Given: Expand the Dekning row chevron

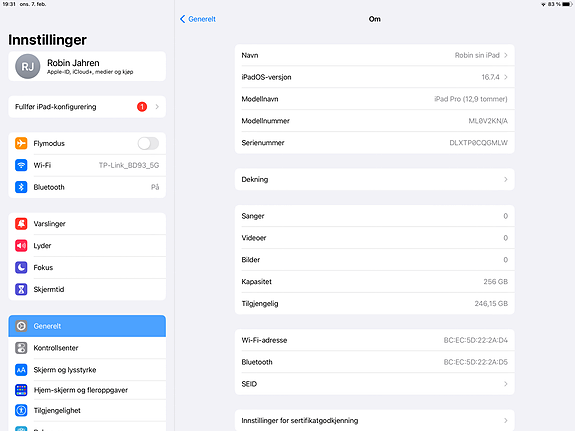Looking at the screenshot, I should [506, 179].
